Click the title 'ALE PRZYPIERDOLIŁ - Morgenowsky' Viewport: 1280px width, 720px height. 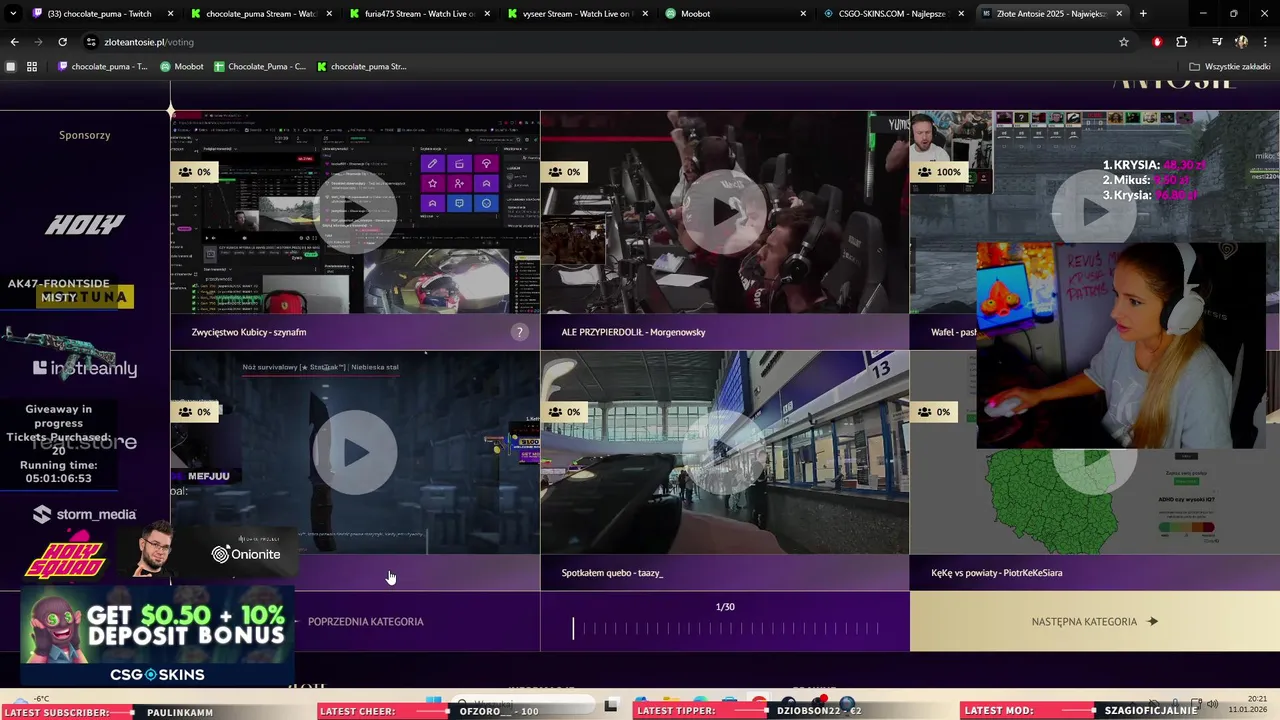(x=633, y=332)
